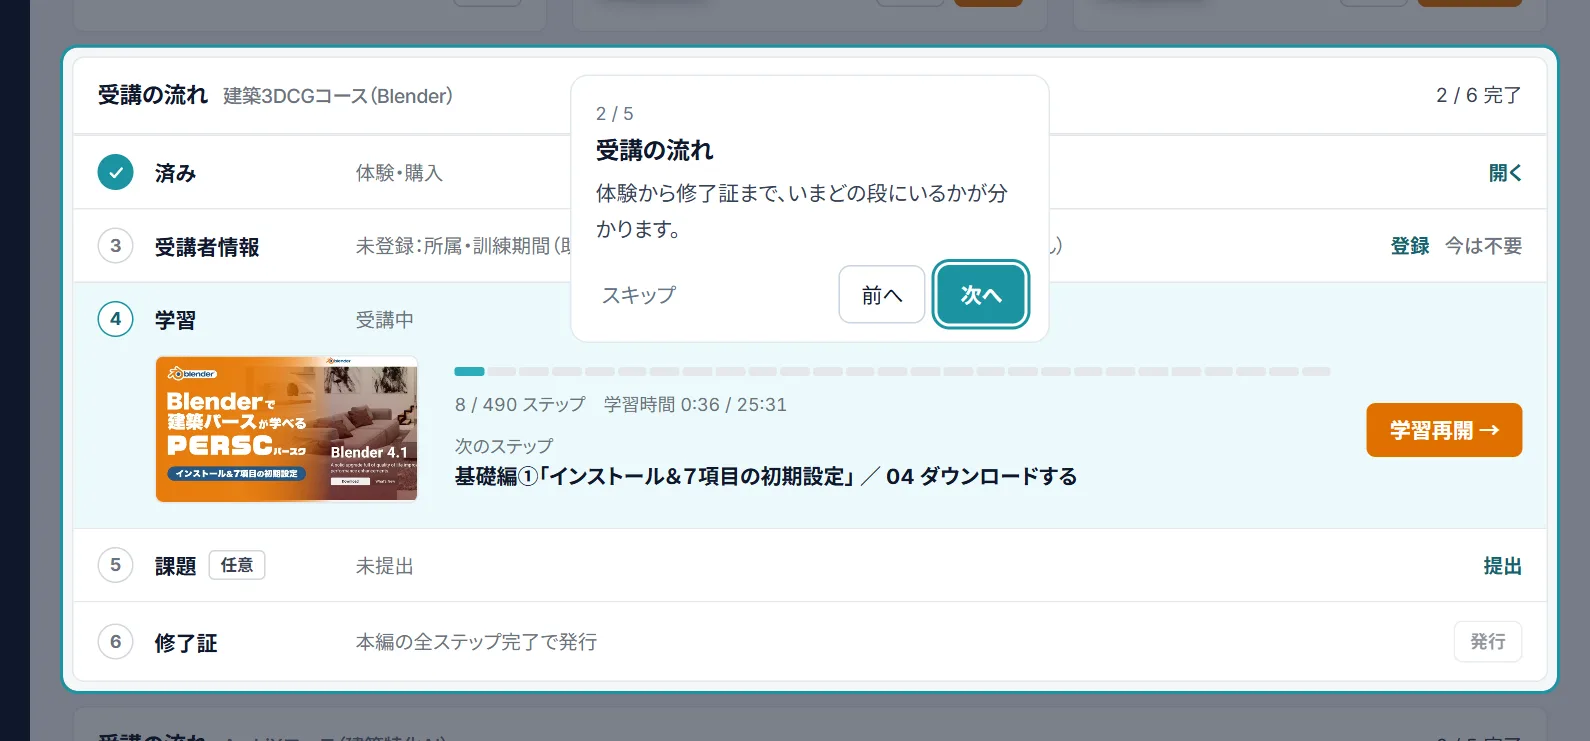
Task: Open next step 基礎編① 04 ダウンロードする
Action: point(766,477)
